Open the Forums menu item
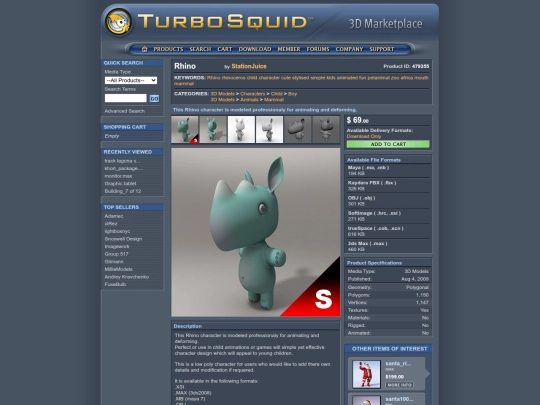This screenshot has width=540, height=405. click(x=318, y=49)
